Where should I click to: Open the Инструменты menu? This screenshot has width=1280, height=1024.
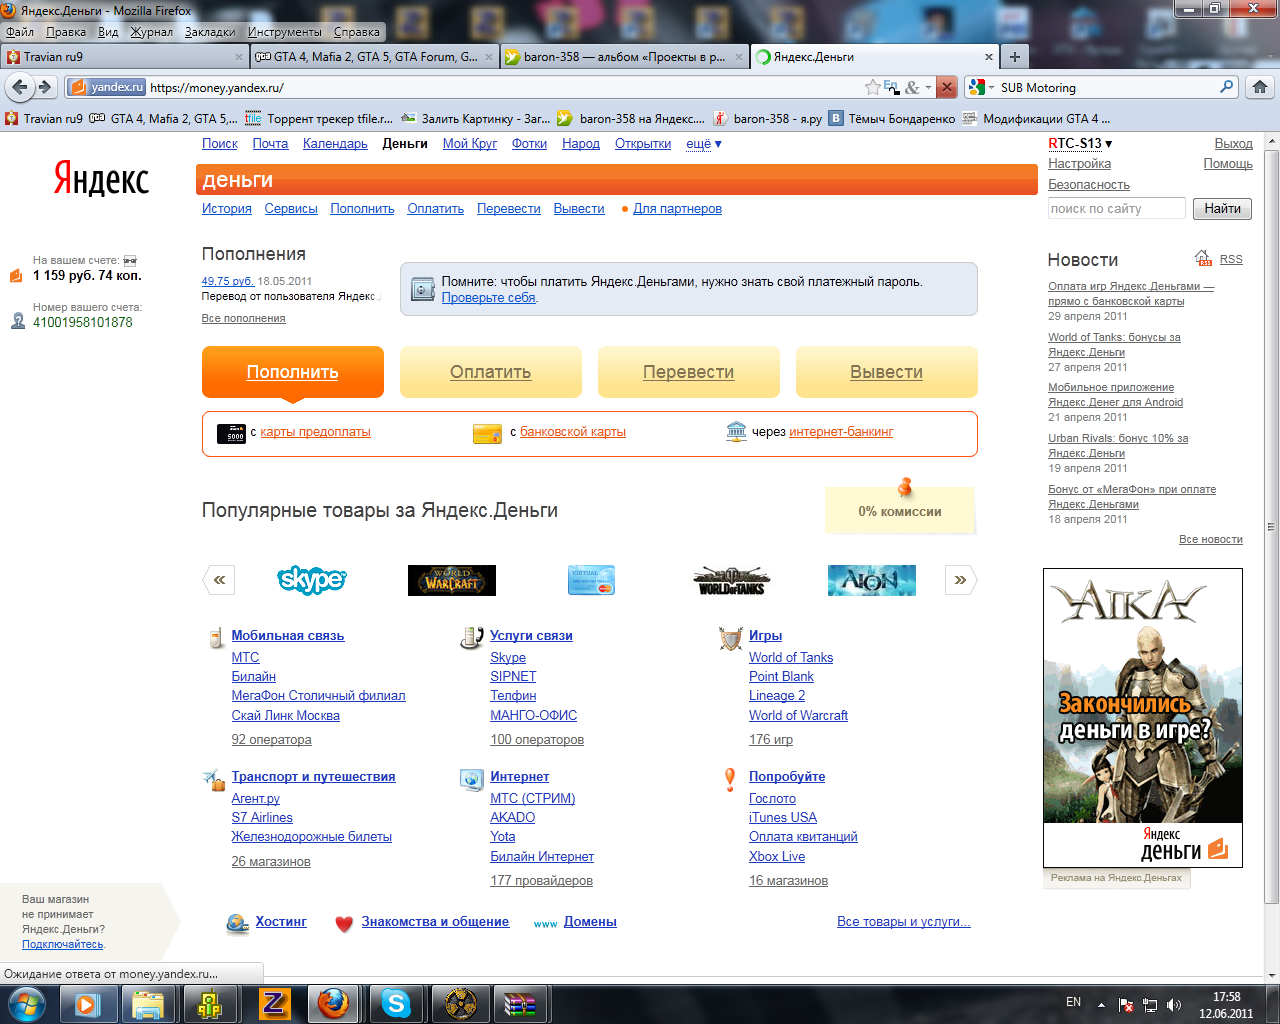click(x=285, y=32)
